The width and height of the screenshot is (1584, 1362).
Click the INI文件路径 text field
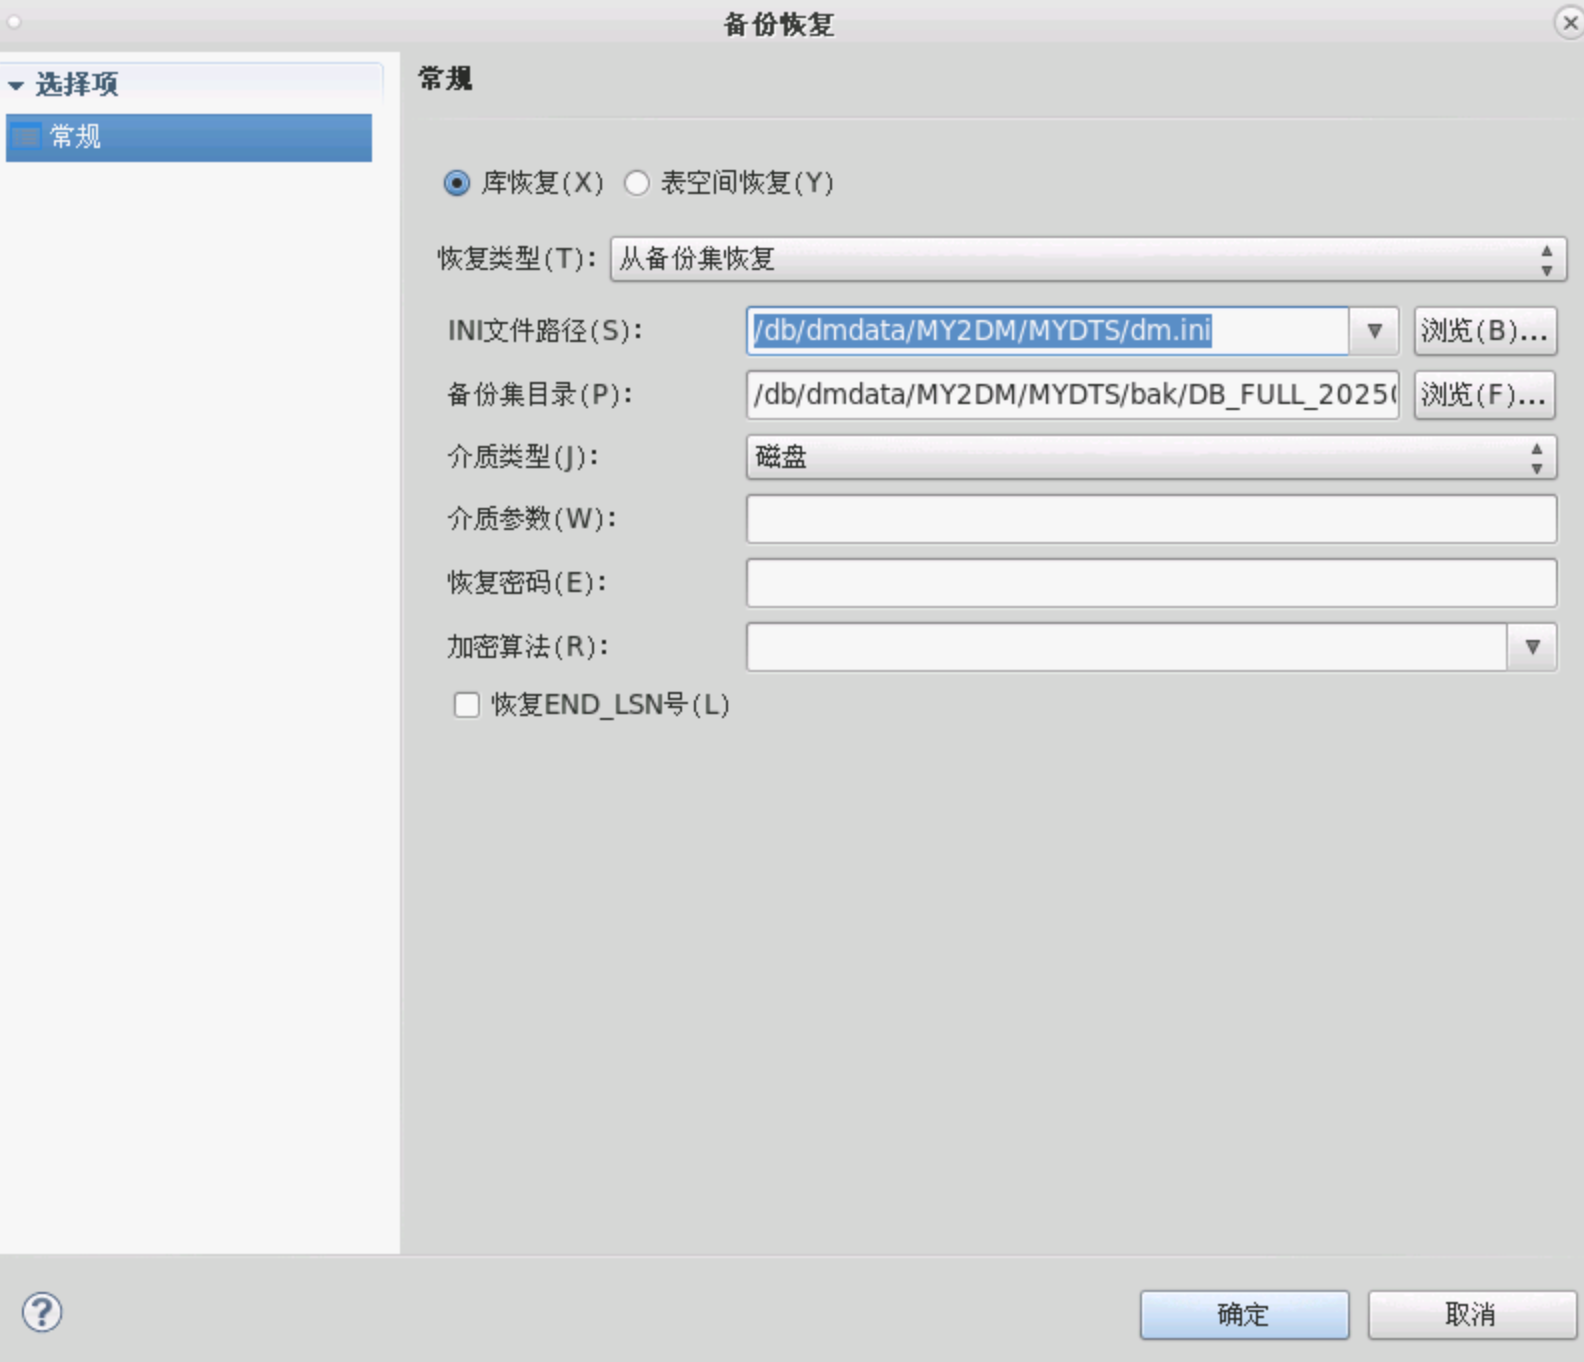pos(1047,330)
